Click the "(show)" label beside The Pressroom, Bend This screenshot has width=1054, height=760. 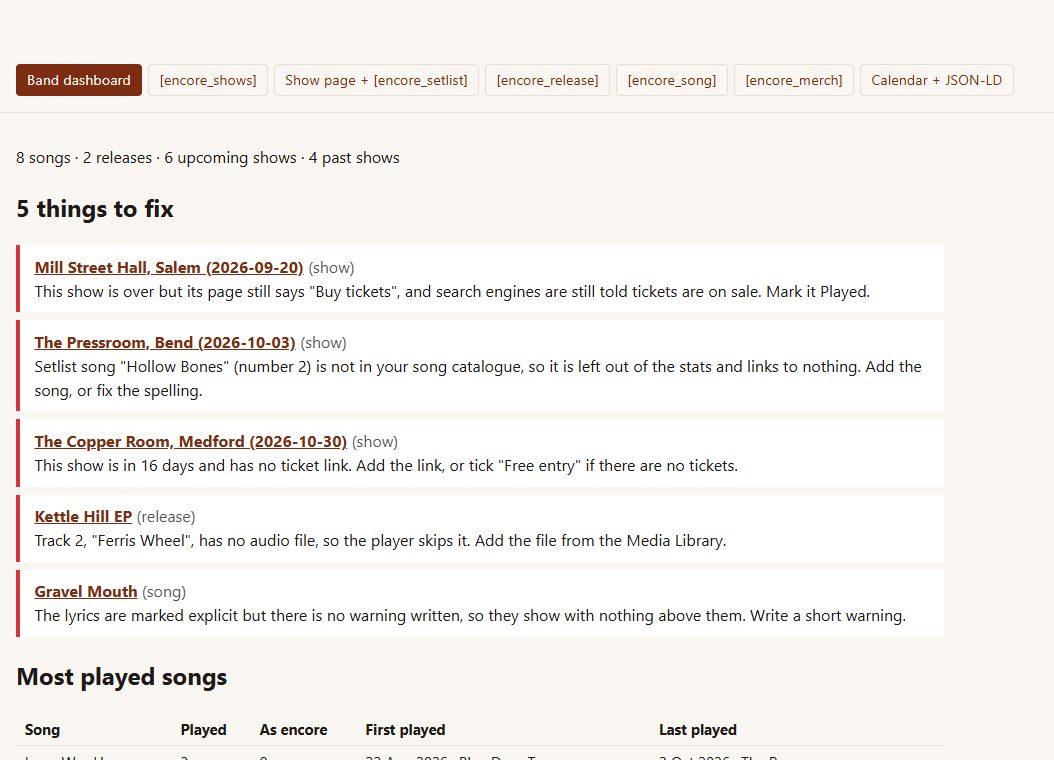coord(323,343)
